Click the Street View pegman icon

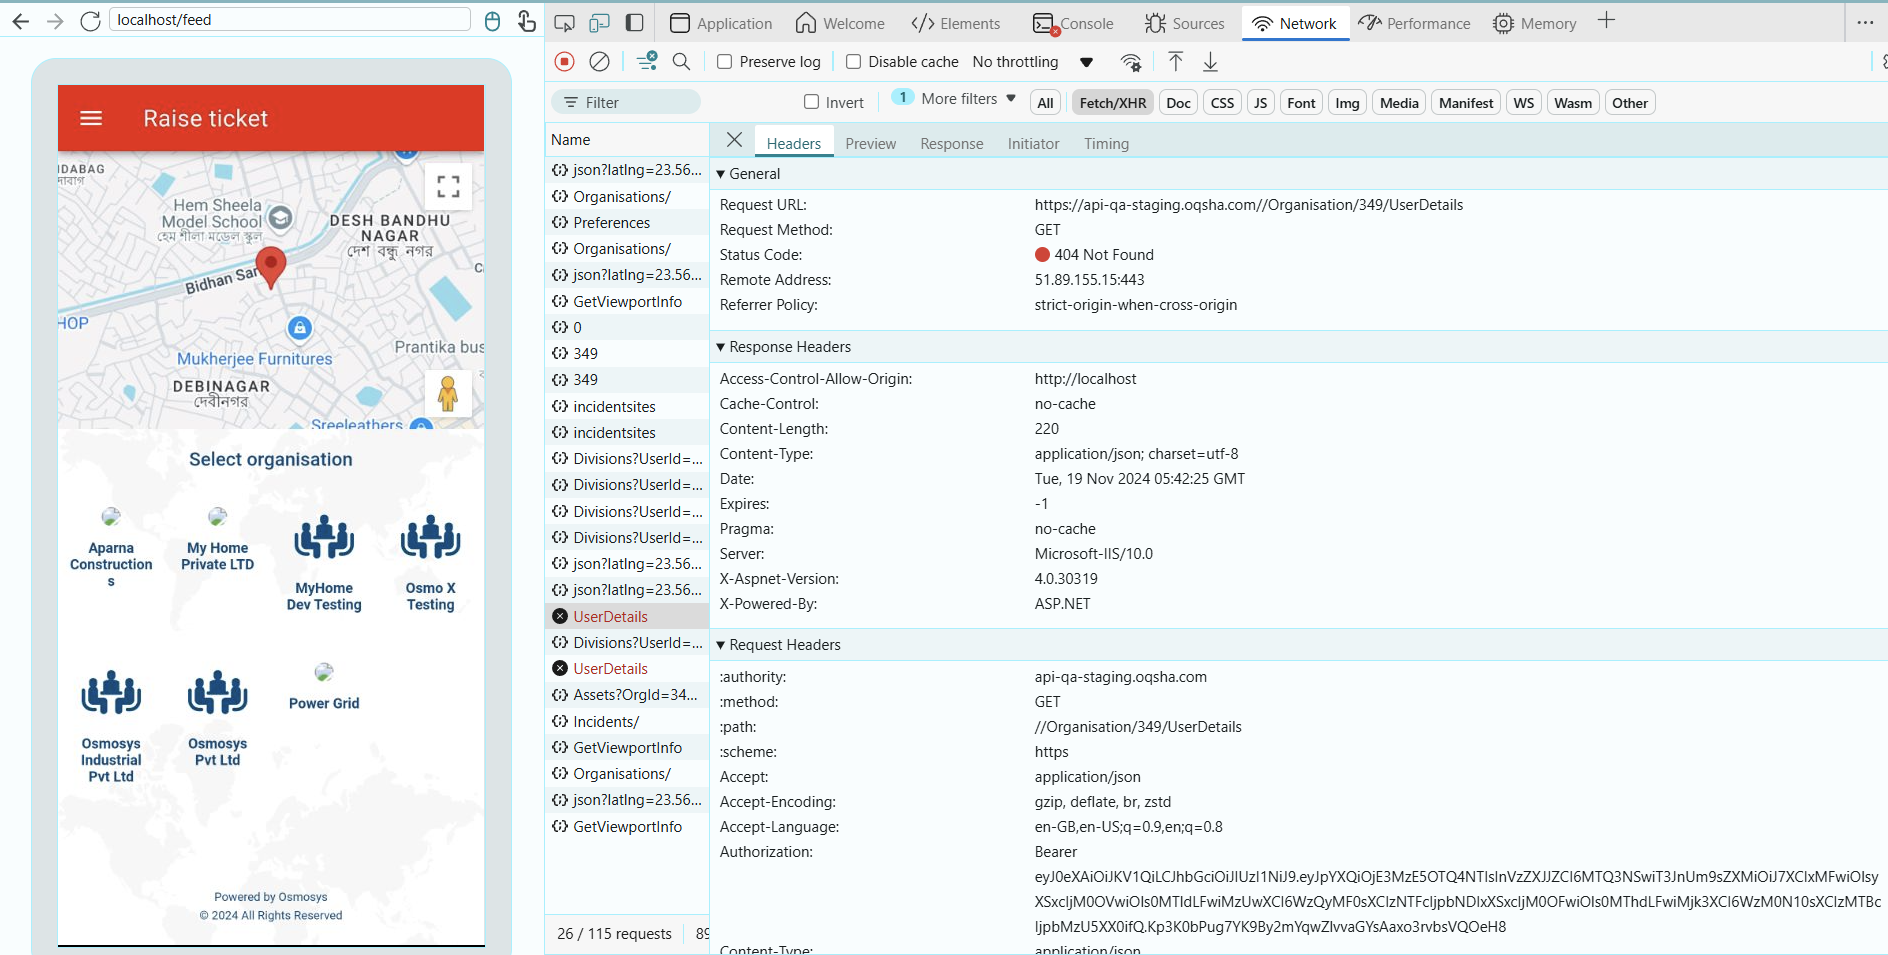(x=448, y=393)
